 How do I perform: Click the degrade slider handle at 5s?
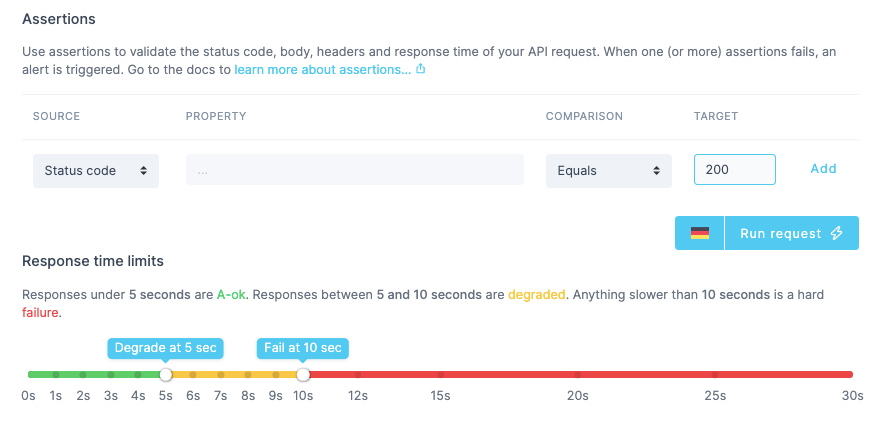pyautogui.click(x=166, y=374)
